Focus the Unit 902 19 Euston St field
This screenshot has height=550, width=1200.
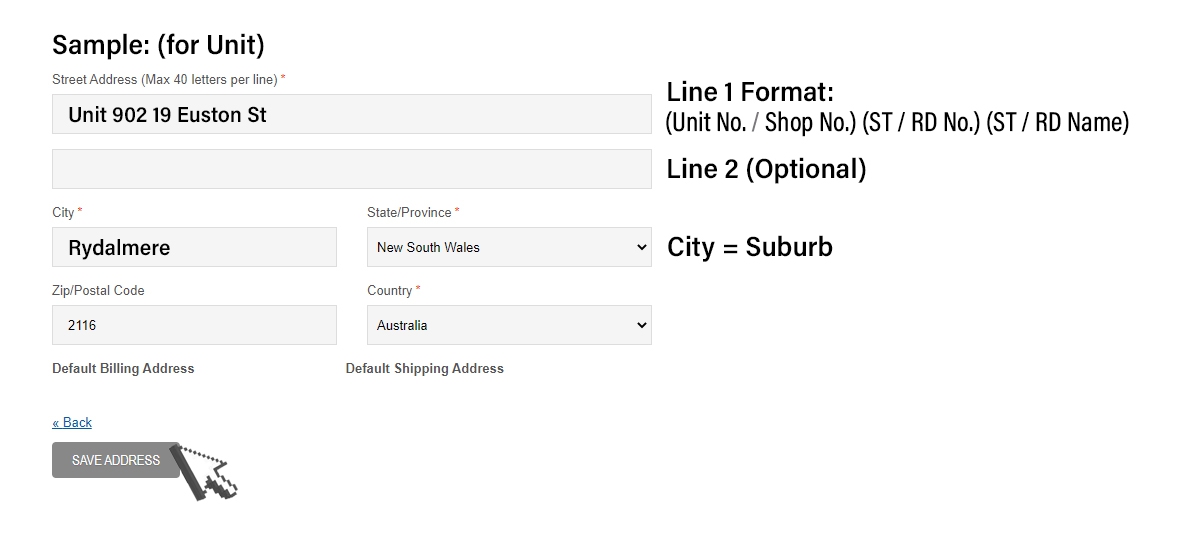(352, 114)
